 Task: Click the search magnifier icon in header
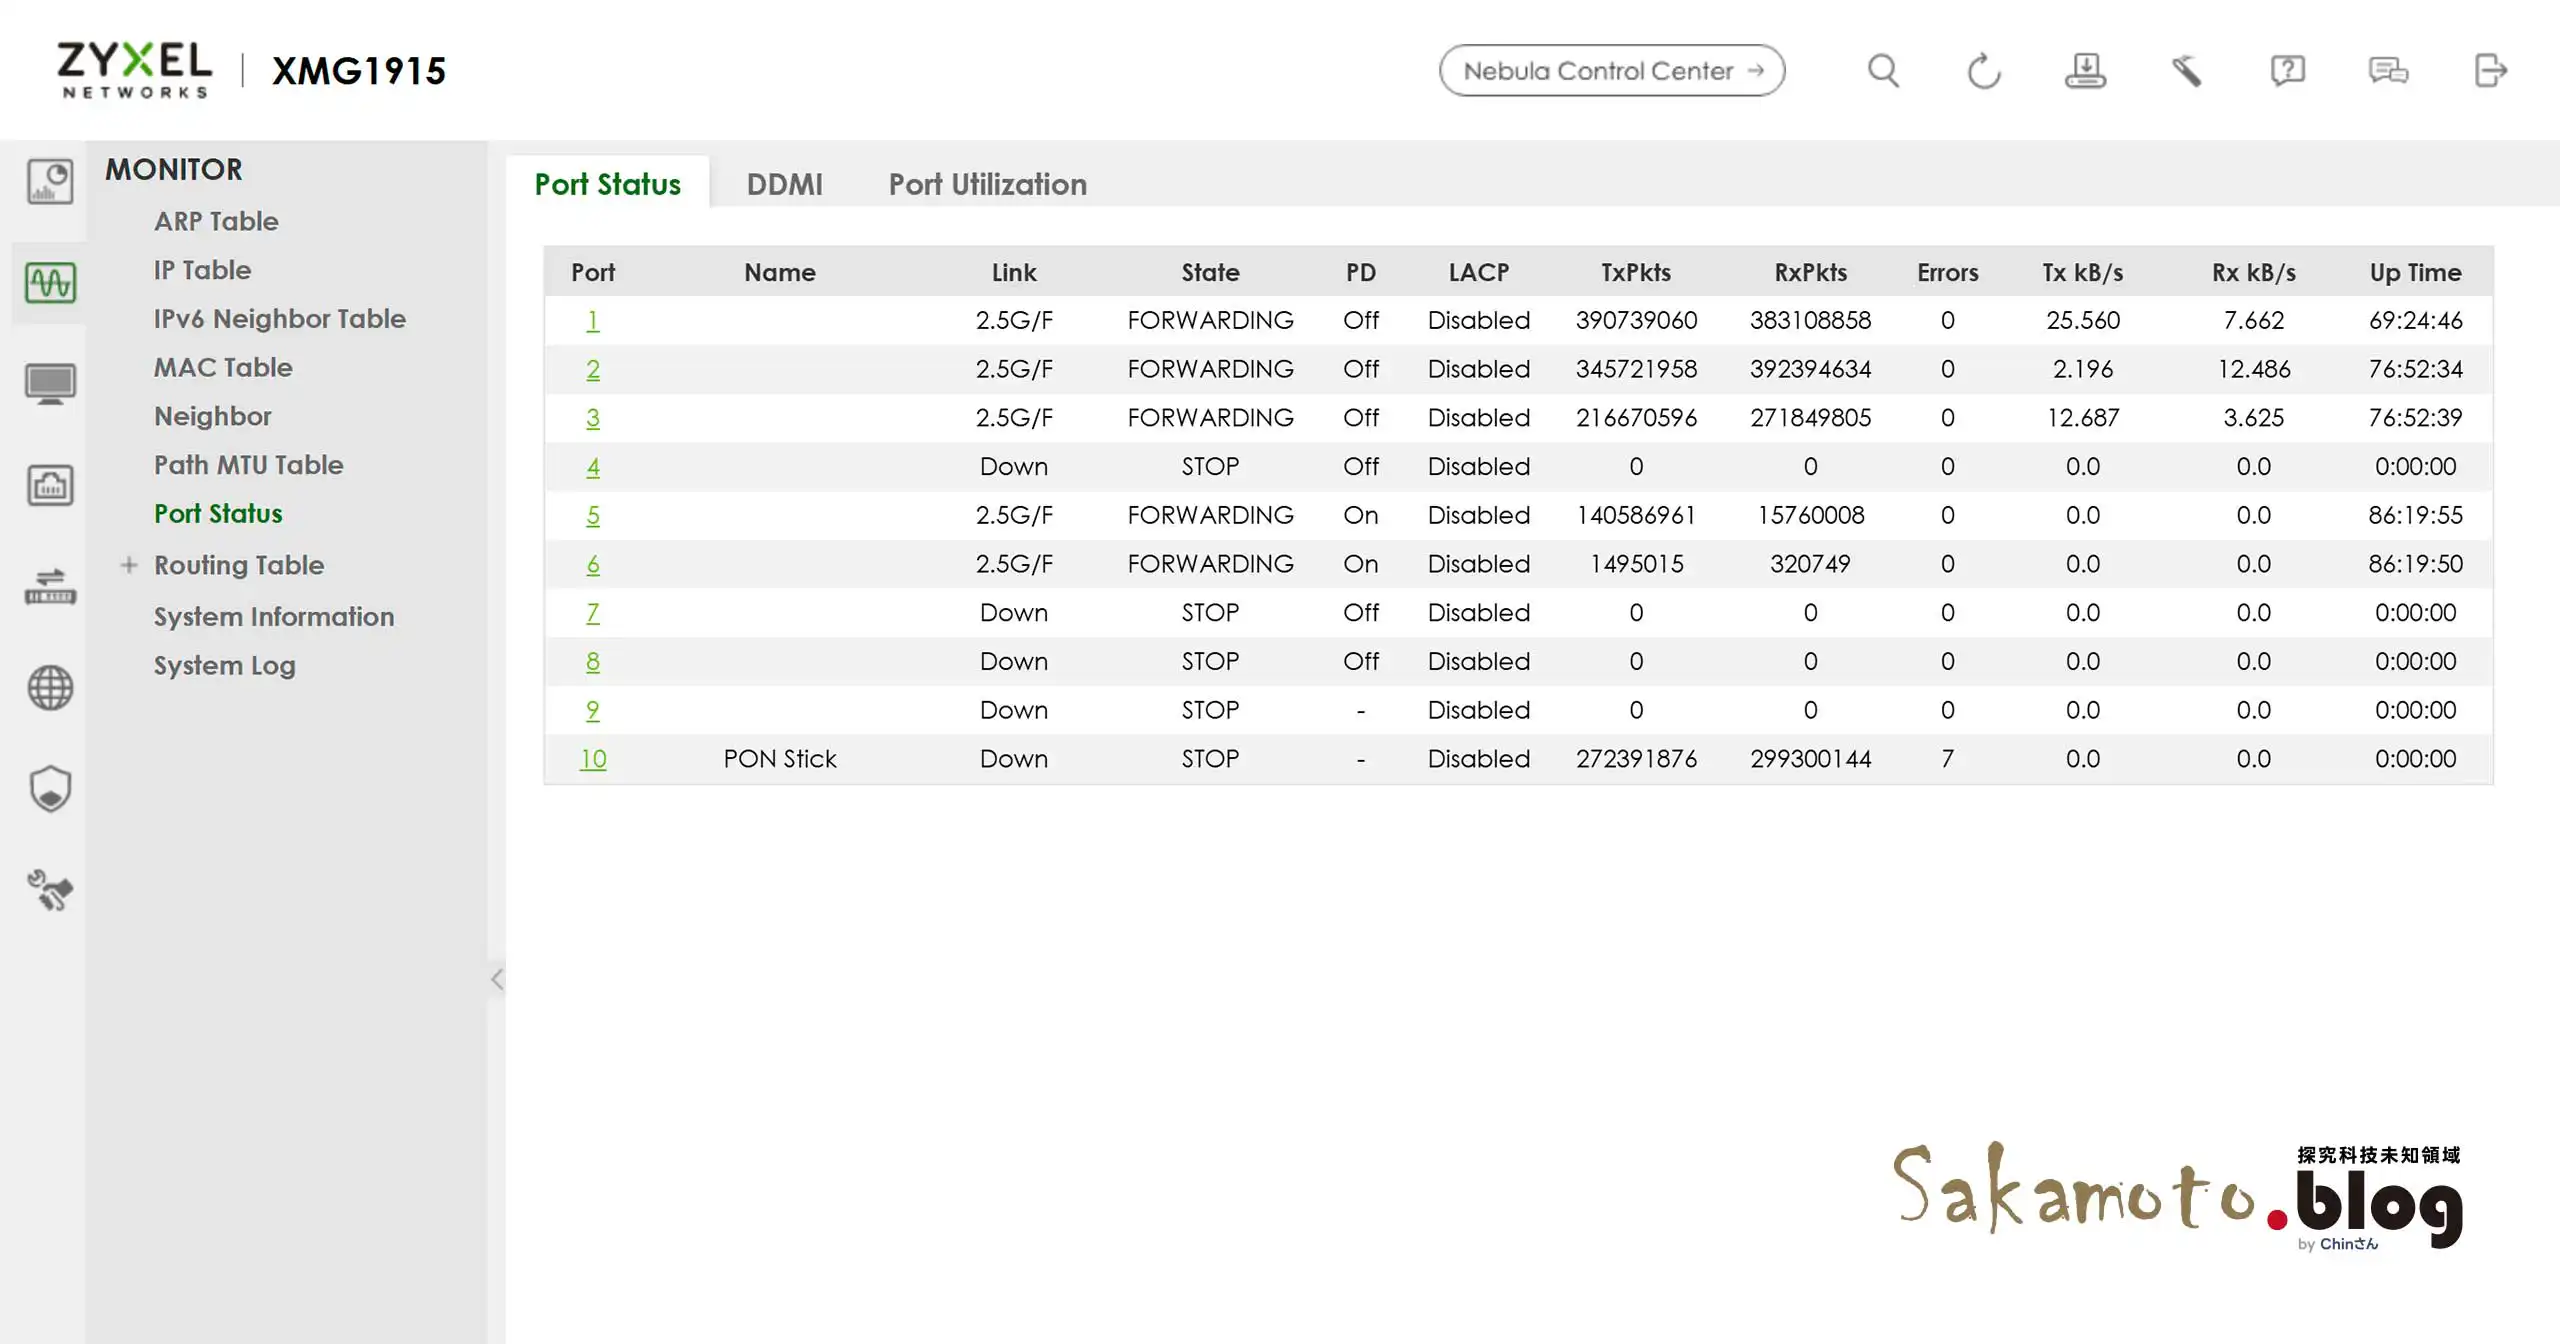click(1883, 71)
